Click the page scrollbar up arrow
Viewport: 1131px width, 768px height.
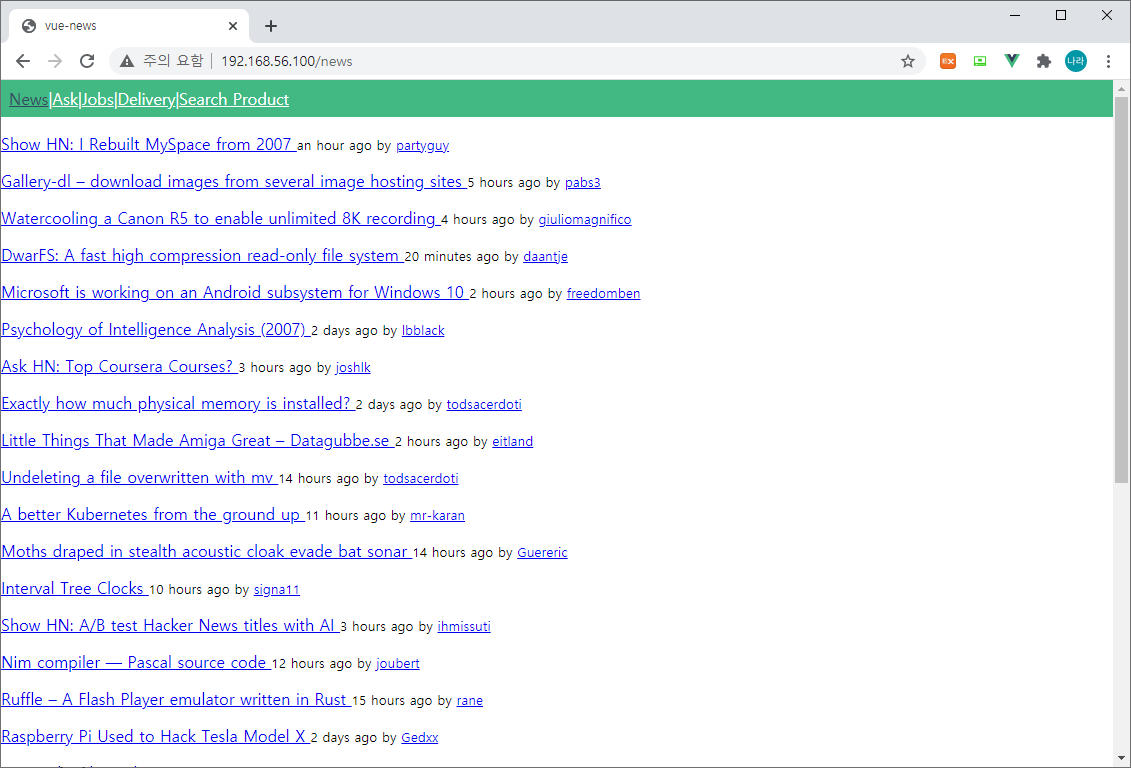coord(1121,88)
